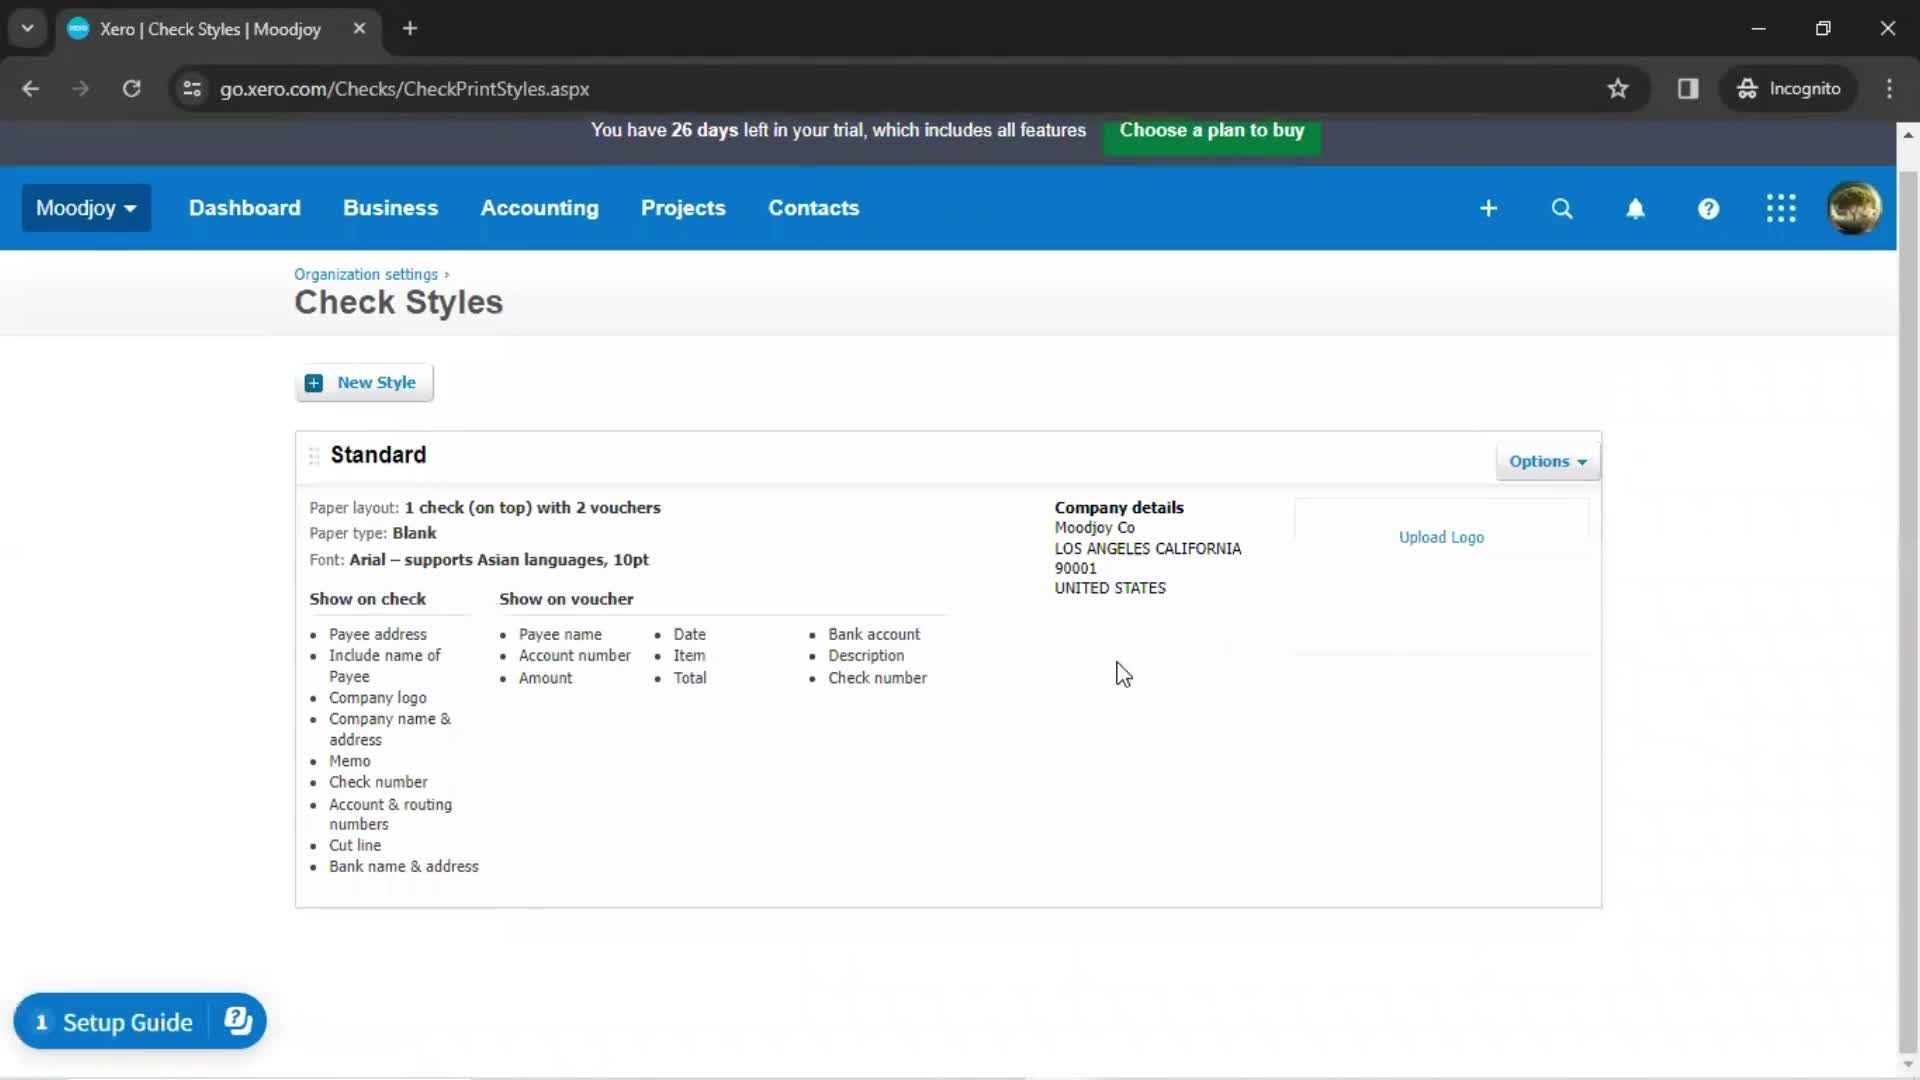Open the Business menu
1920x1080 pixels.
point(390,208)
